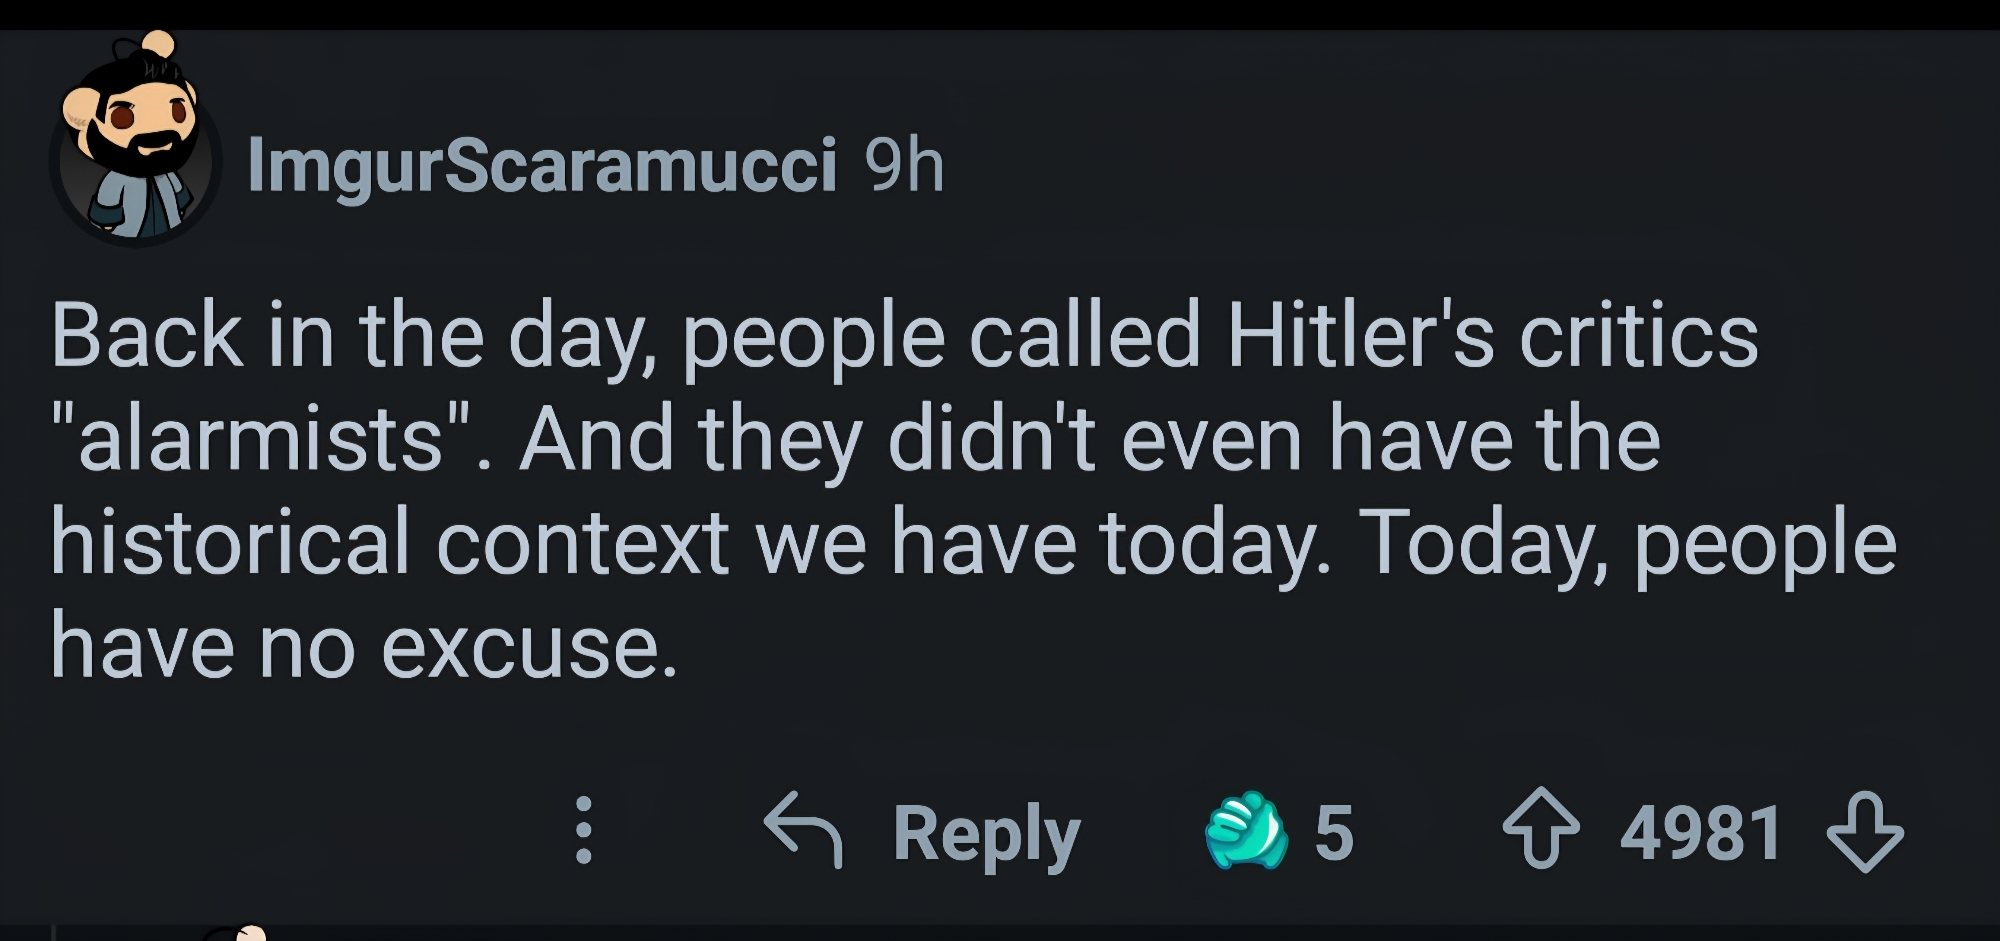Visit the ImgurScaramucci username profile link

541,165
